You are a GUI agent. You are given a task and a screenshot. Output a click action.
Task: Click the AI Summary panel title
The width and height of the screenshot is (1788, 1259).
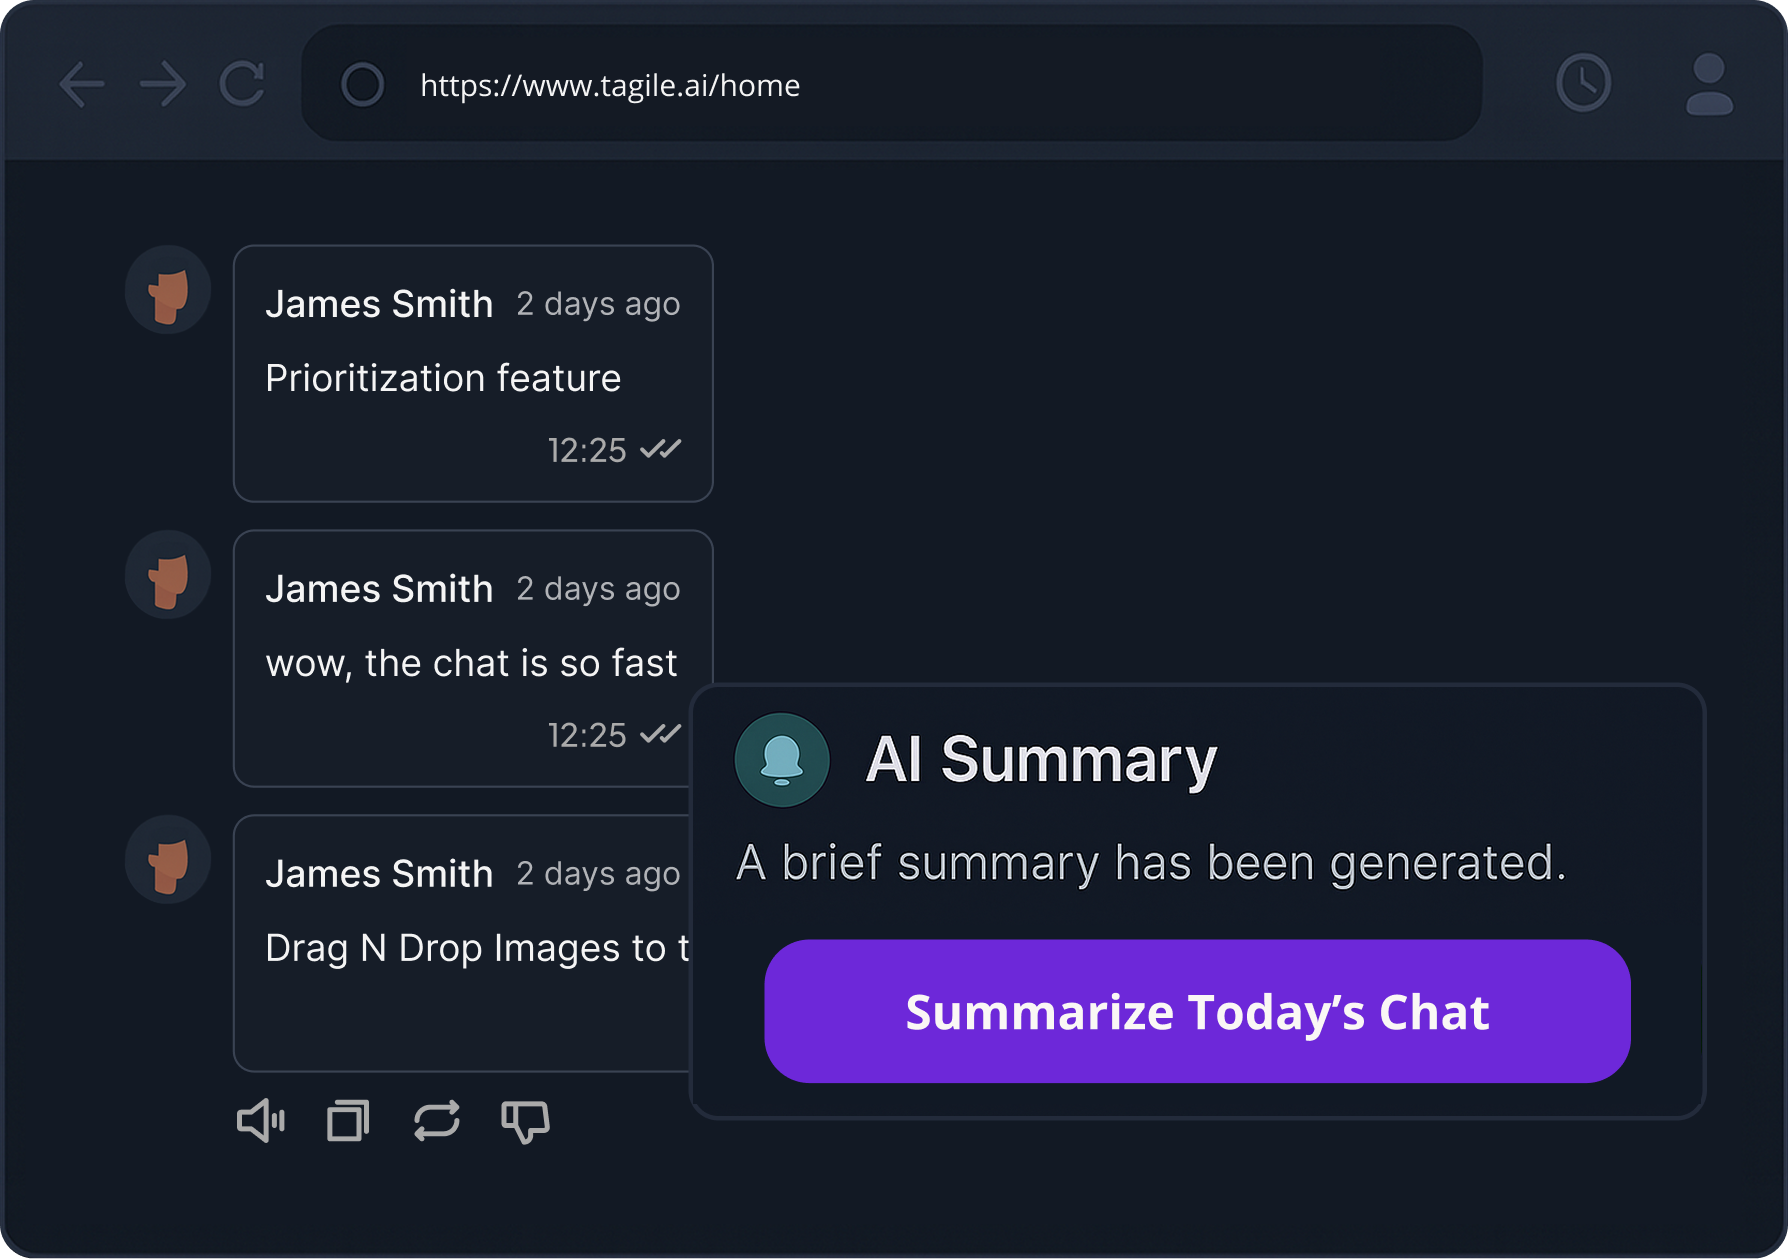click(1041, 760)
